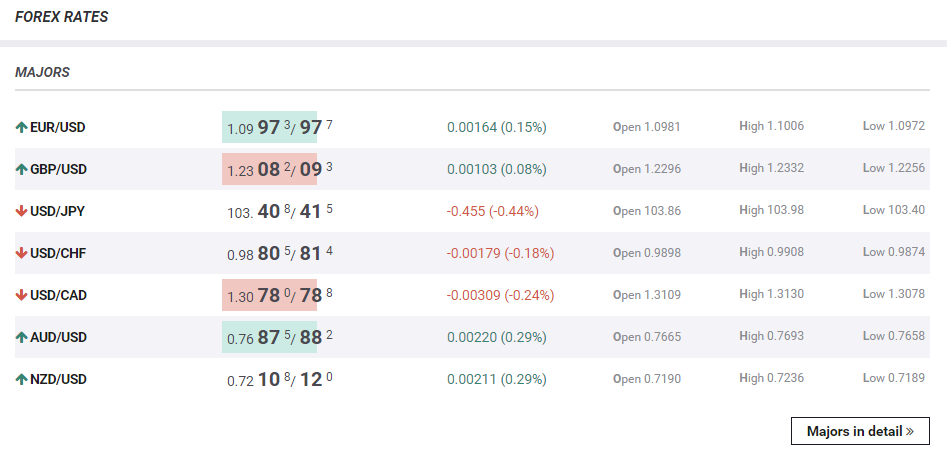Click the red down arrow beside USD/CAD
The image size is (947, 461).
point(21,295)
